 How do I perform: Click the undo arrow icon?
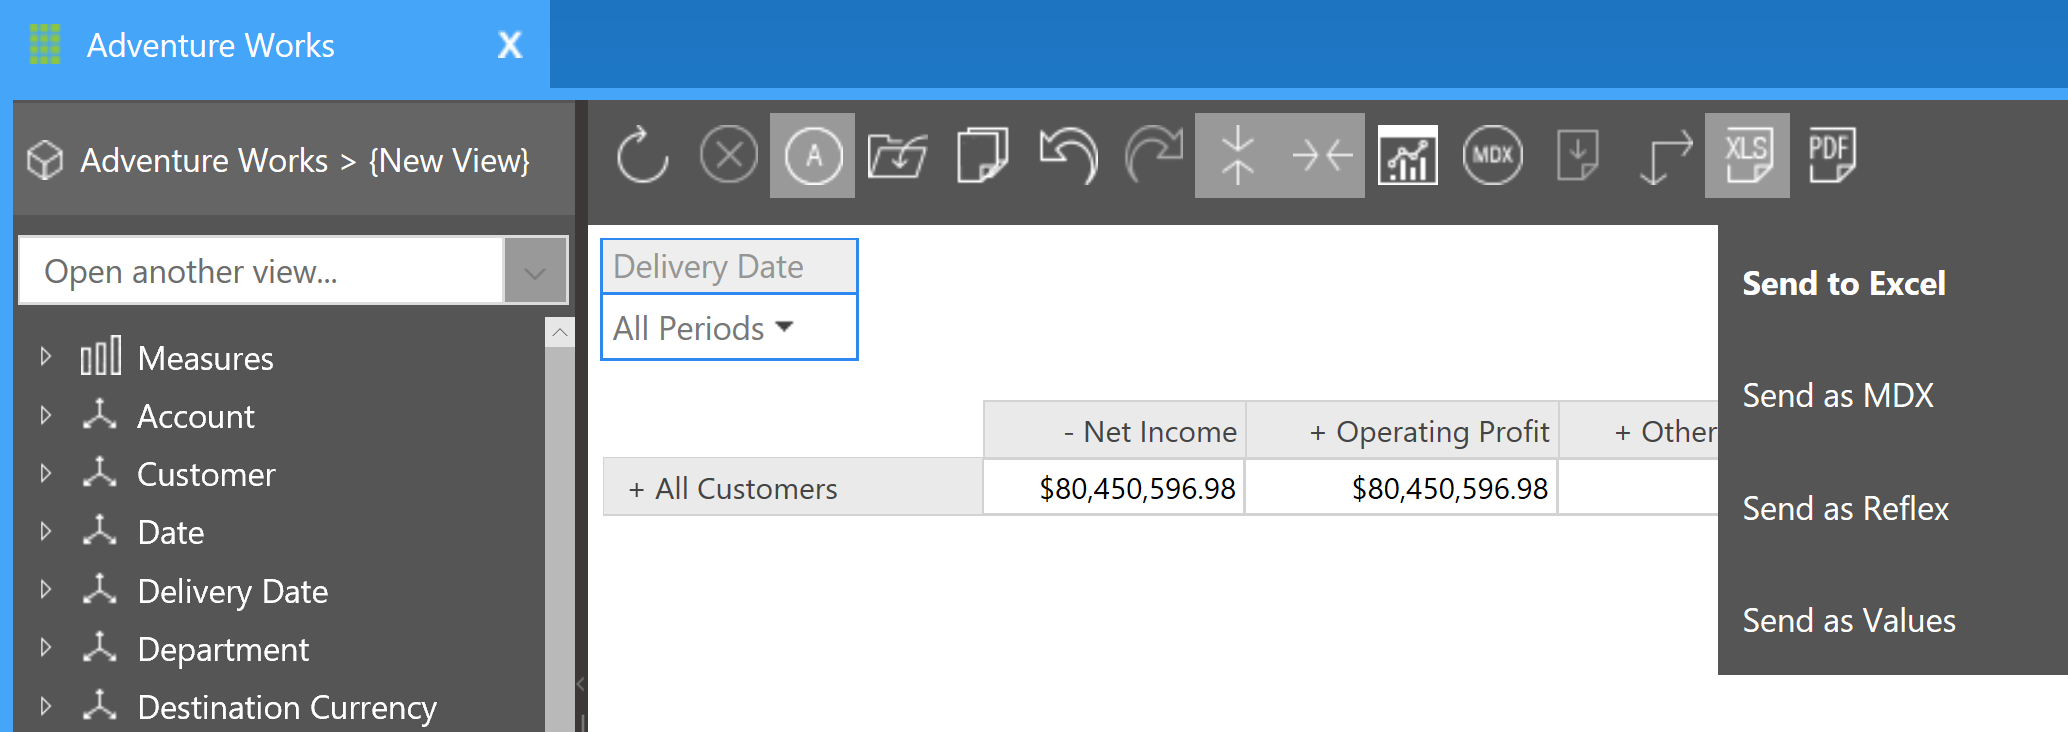click(1068, 155)
